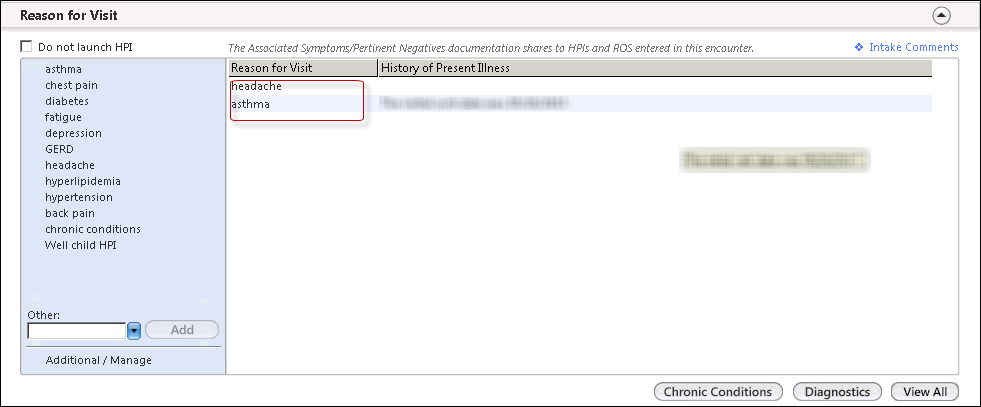Choose GERD in the reason list
981x407 pixels.
(x=59, y=149)
